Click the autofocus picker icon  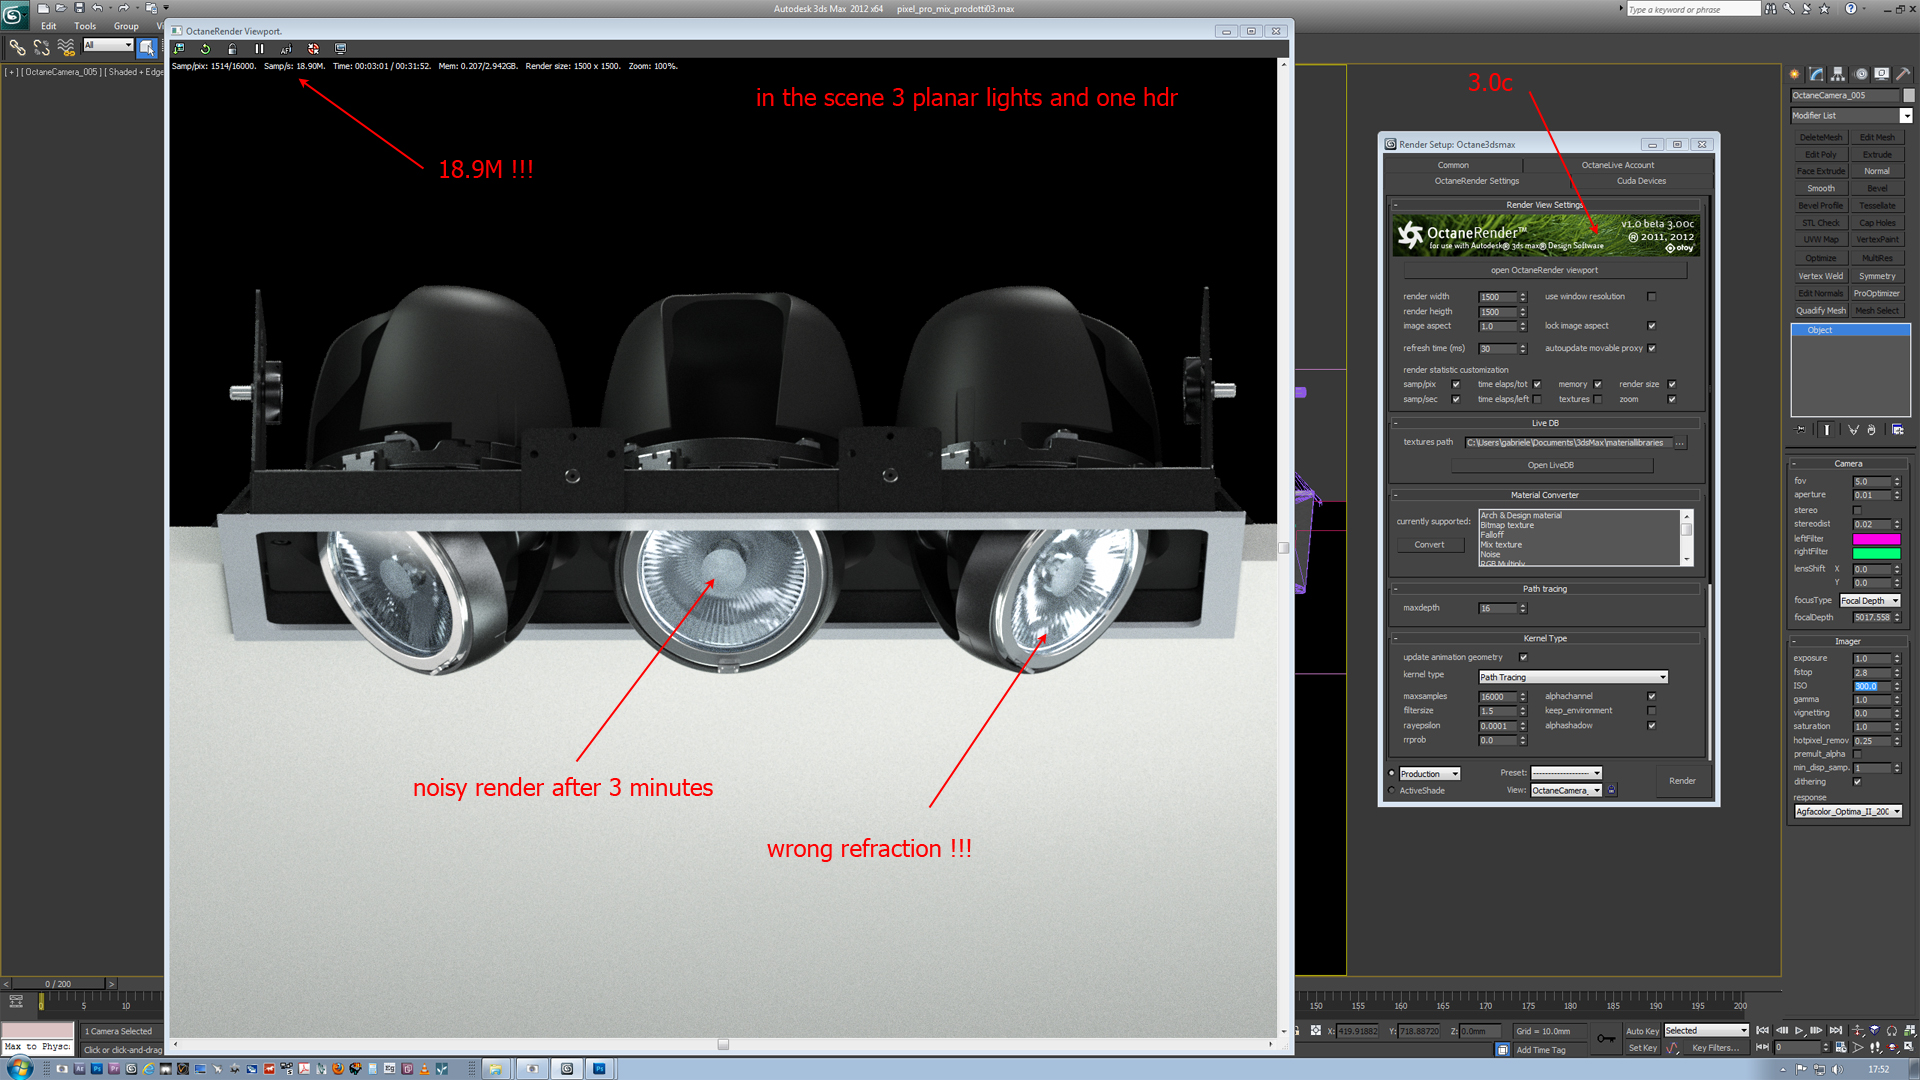click(286, 49)
